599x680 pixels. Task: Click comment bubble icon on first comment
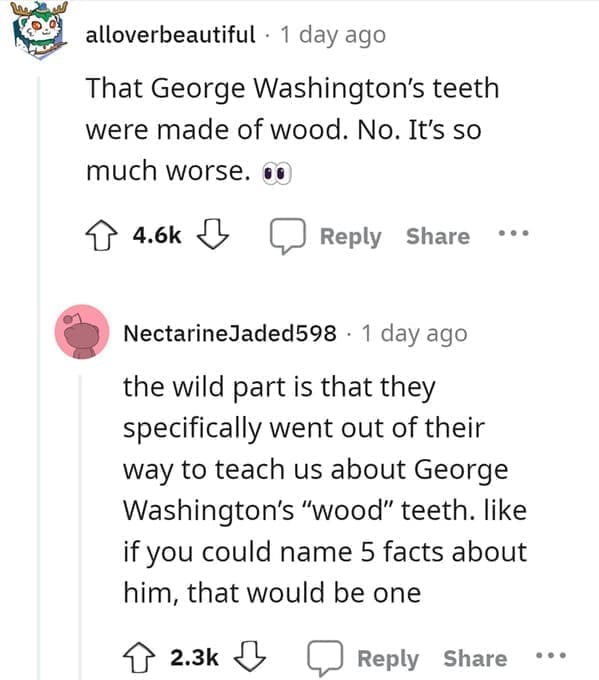[x=288, y=235]
